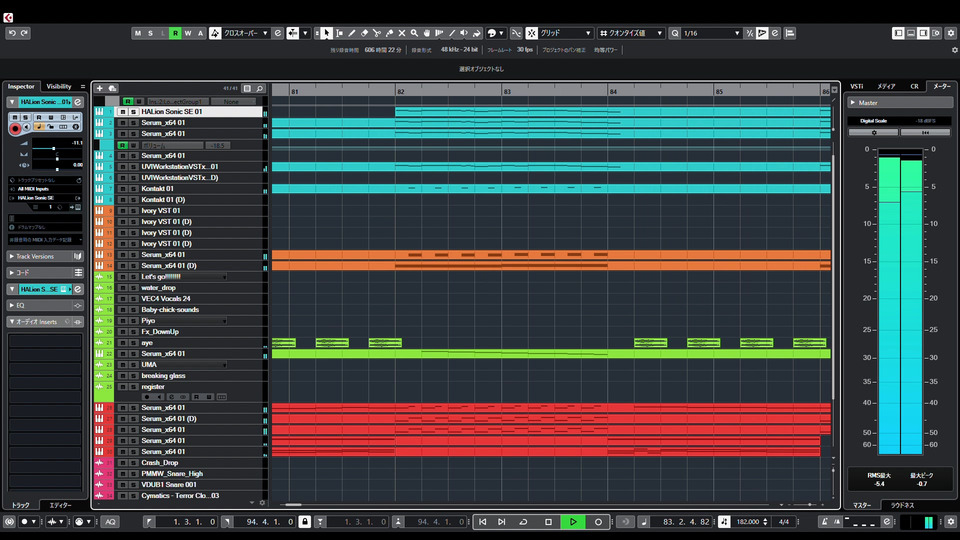Switch to the Visibility tab
The height and width of the screenshot is (540, 960).
[x=59, y=86]
